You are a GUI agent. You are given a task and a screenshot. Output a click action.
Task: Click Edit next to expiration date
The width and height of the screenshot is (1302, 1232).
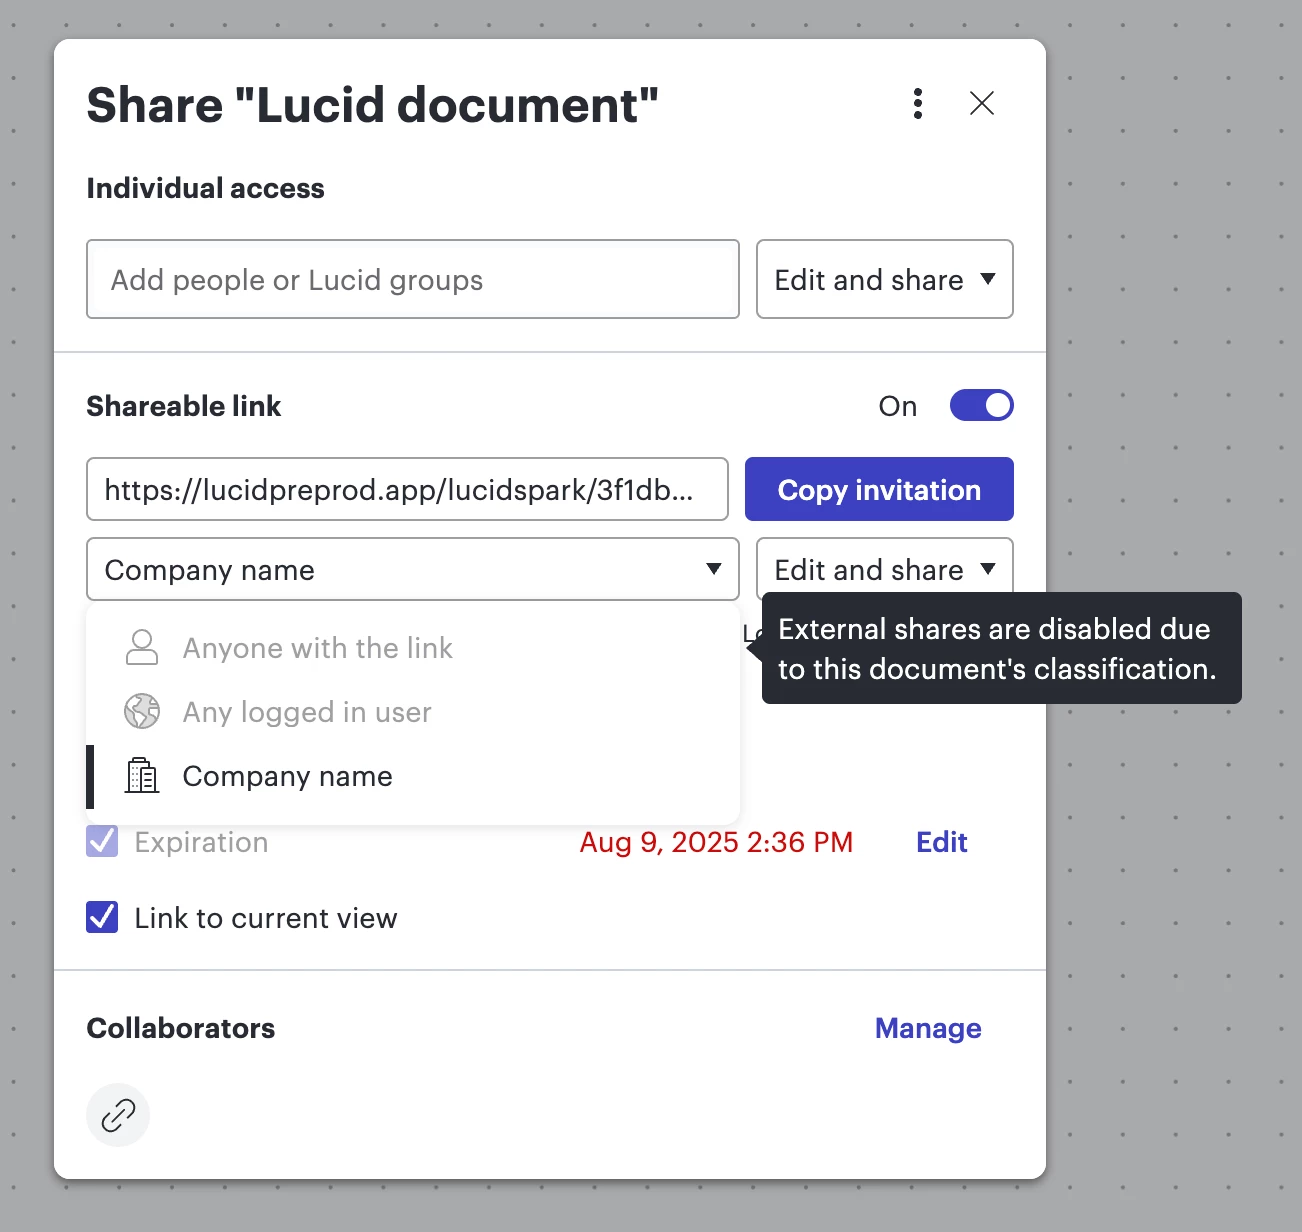coord(942,842)
